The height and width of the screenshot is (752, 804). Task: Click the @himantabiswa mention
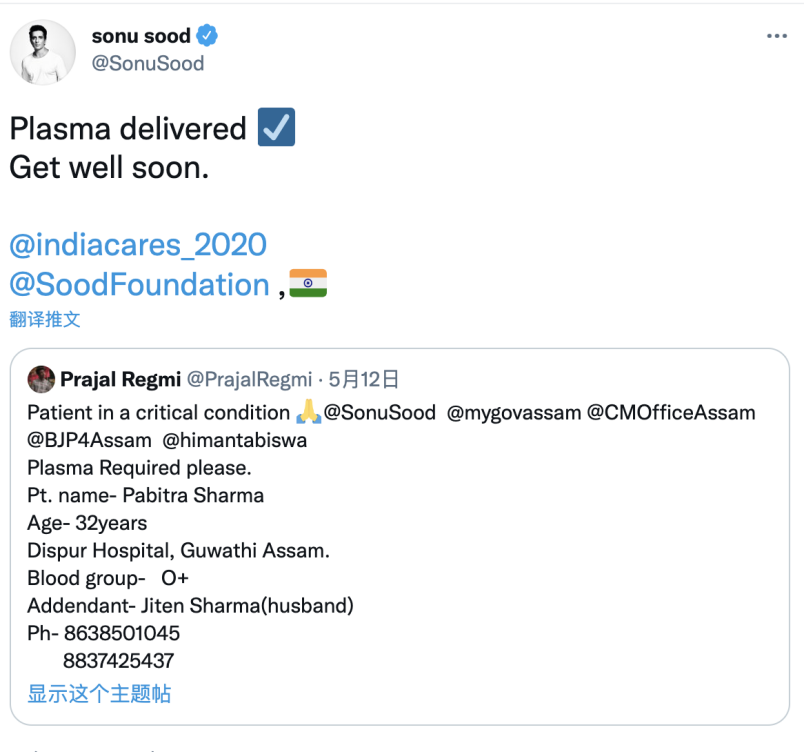tap(235, 440)
